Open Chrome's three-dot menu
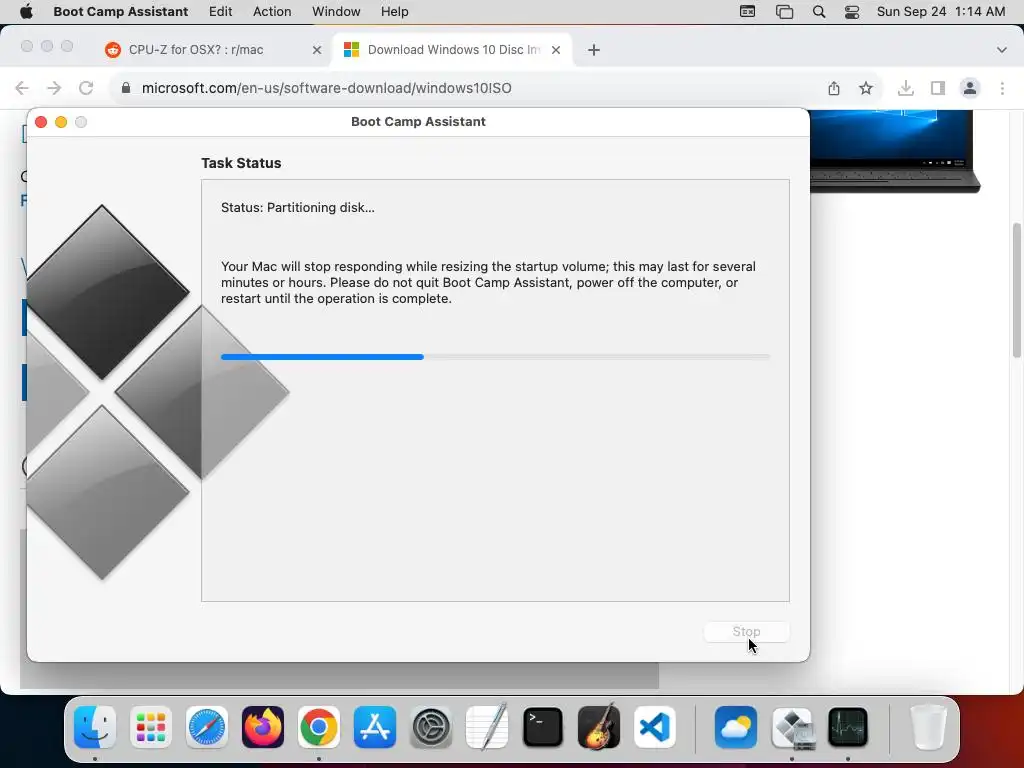 [1002, 88]
